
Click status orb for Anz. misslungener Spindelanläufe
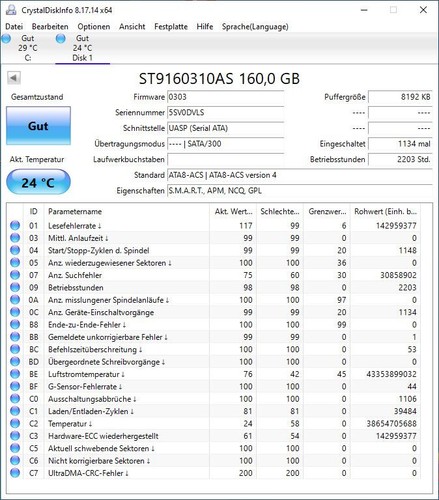pyautogui.click(x=15, y=300)
